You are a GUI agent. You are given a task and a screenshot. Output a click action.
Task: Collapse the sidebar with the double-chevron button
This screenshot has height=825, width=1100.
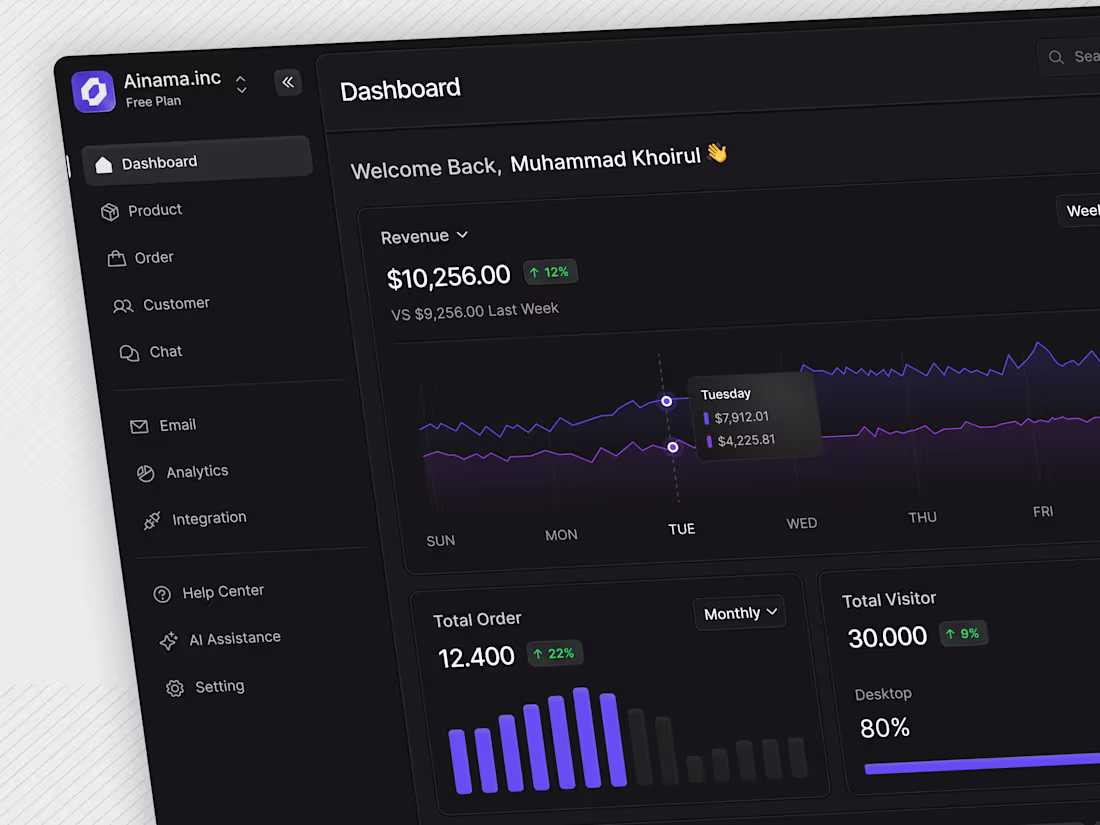click(x=288, y=82)
